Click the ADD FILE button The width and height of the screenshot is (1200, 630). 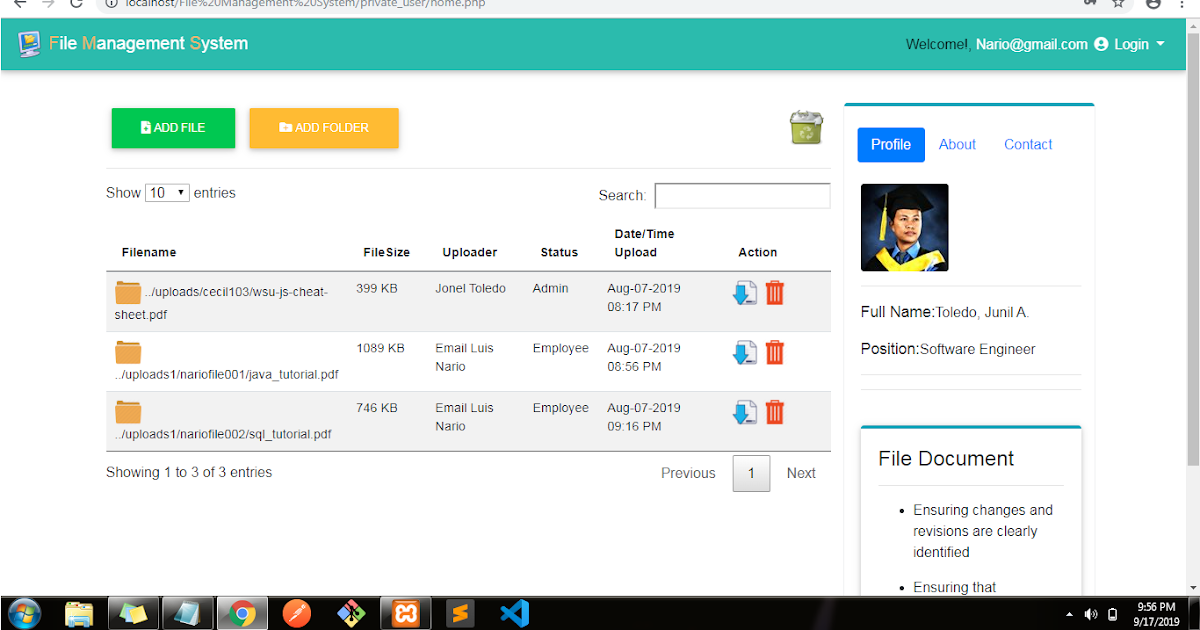point(172,128)
